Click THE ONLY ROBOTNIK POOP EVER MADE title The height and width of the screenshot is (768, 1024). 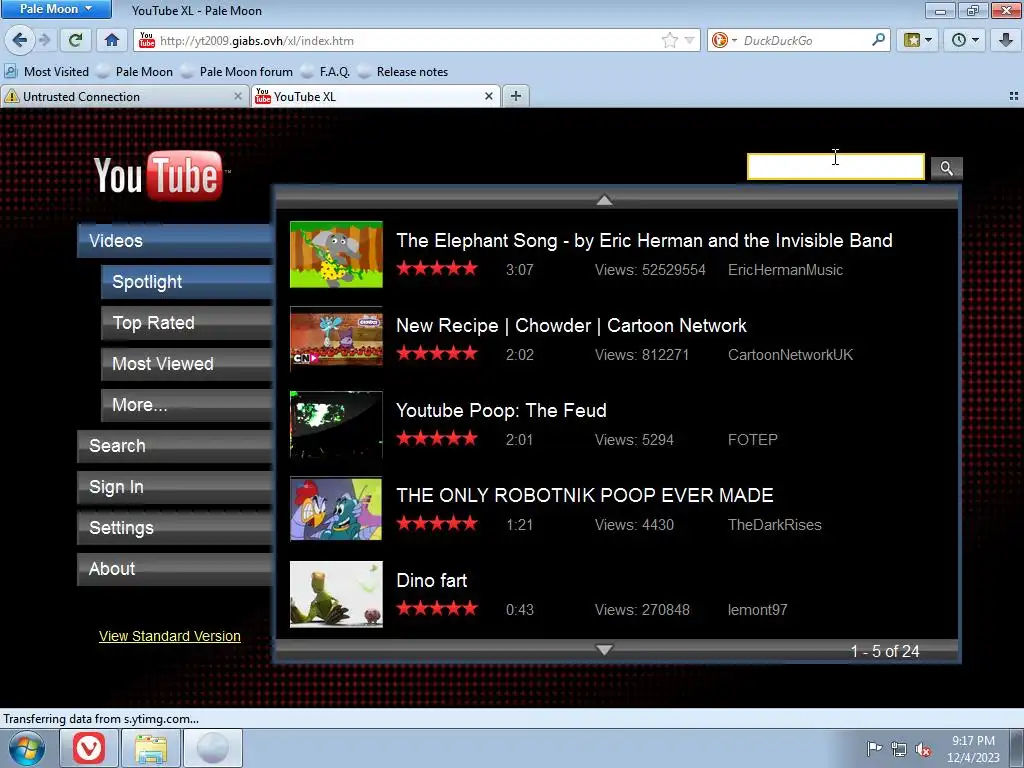pyautogui.click(x=584, y=495)
